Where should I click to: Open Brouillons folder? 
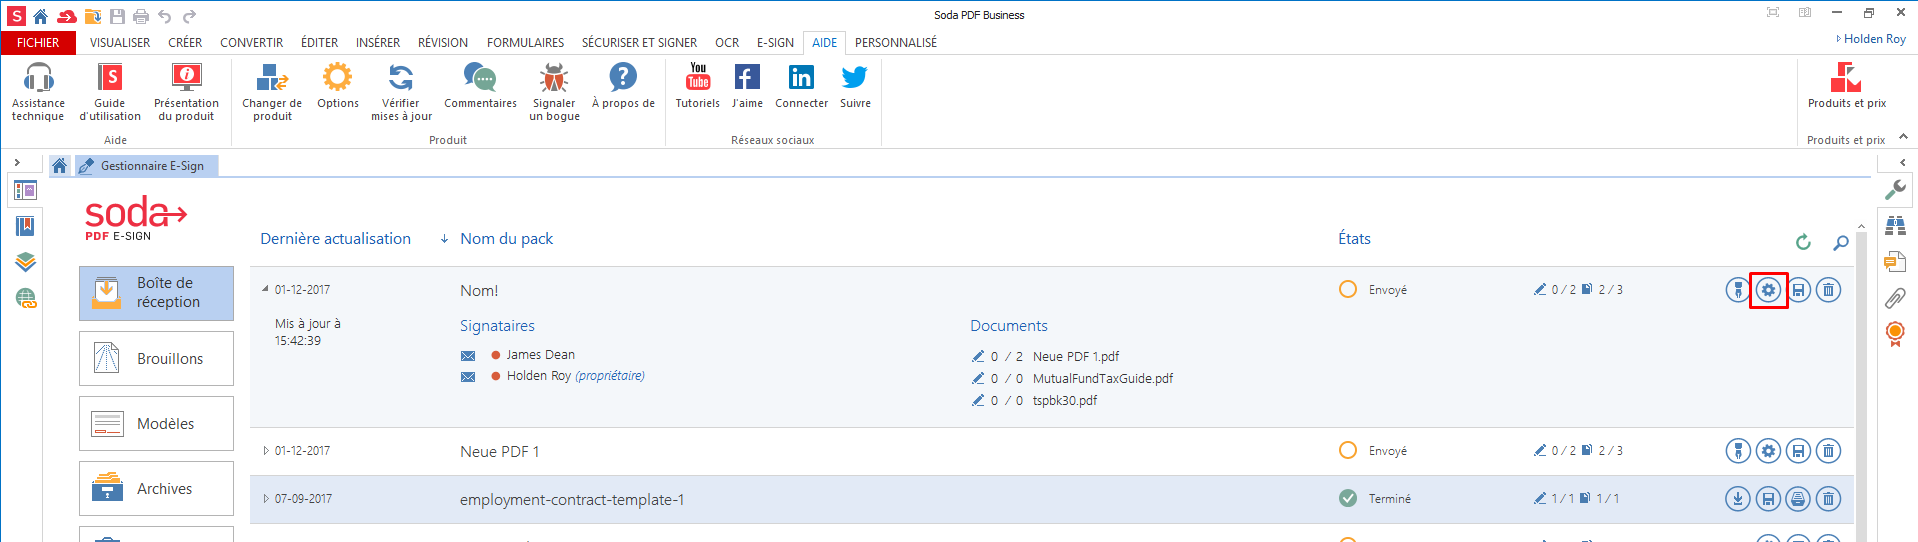156,358
